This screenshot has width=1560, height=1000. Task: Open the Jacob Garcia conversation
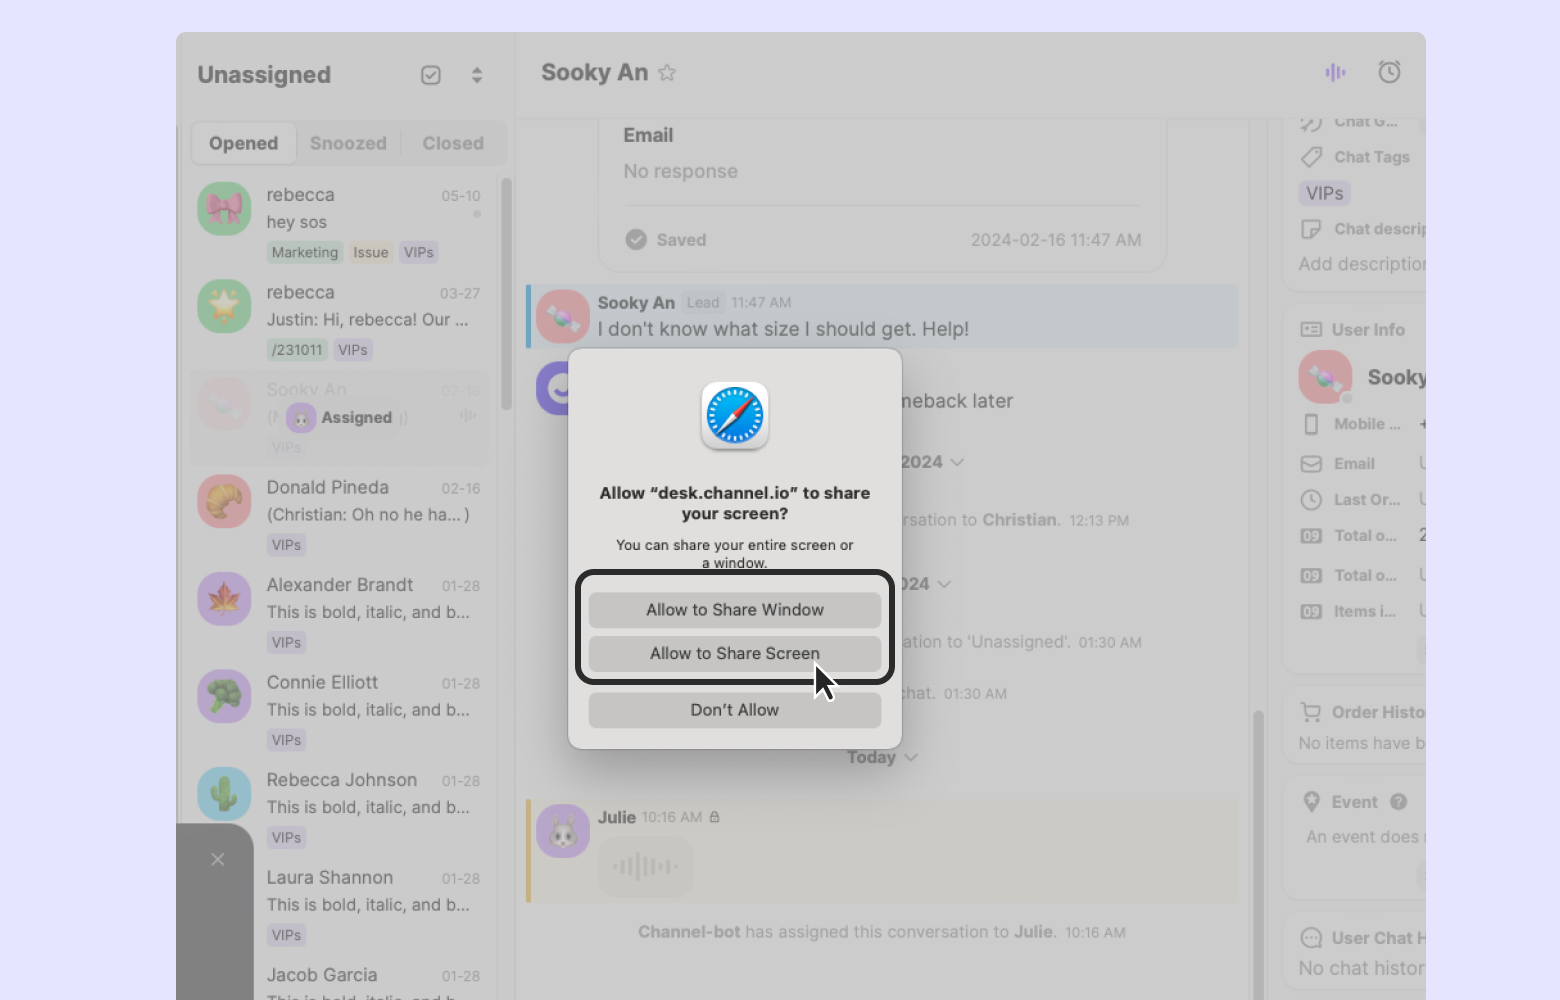point(372,978)
